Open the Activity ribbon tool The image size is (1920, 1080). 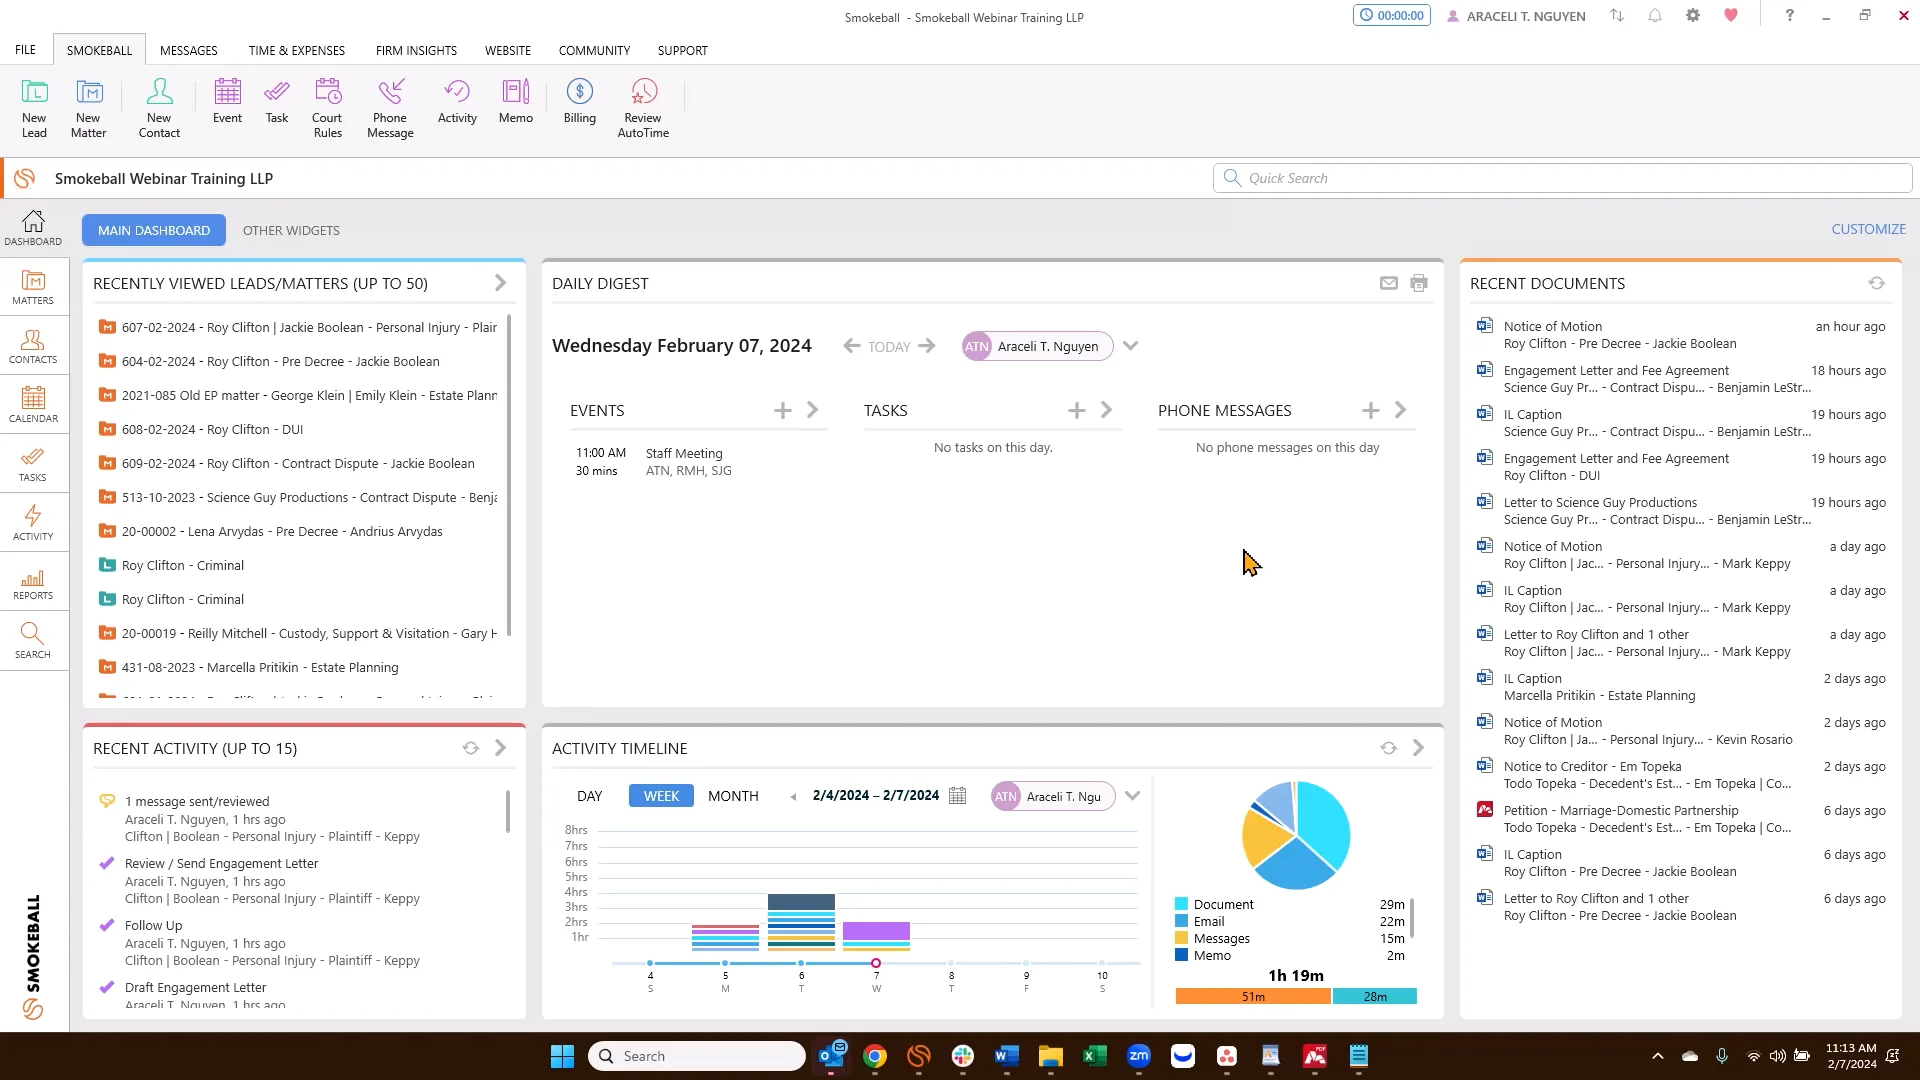[x=457, y=101]
